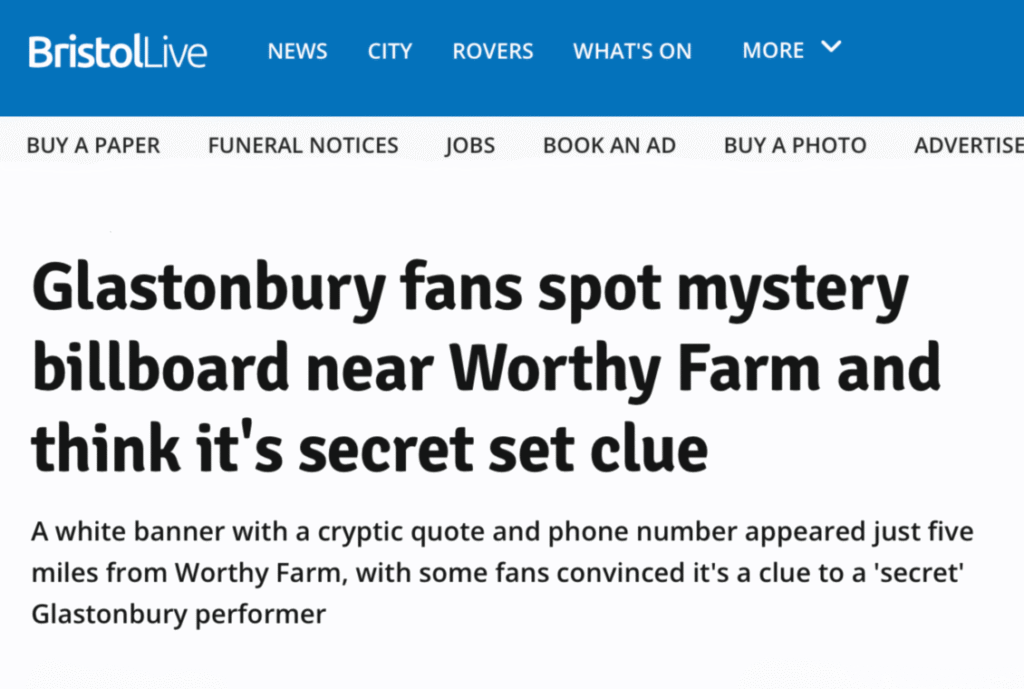
Task: Click the MORE menu label
Action: tap(773, 51)
